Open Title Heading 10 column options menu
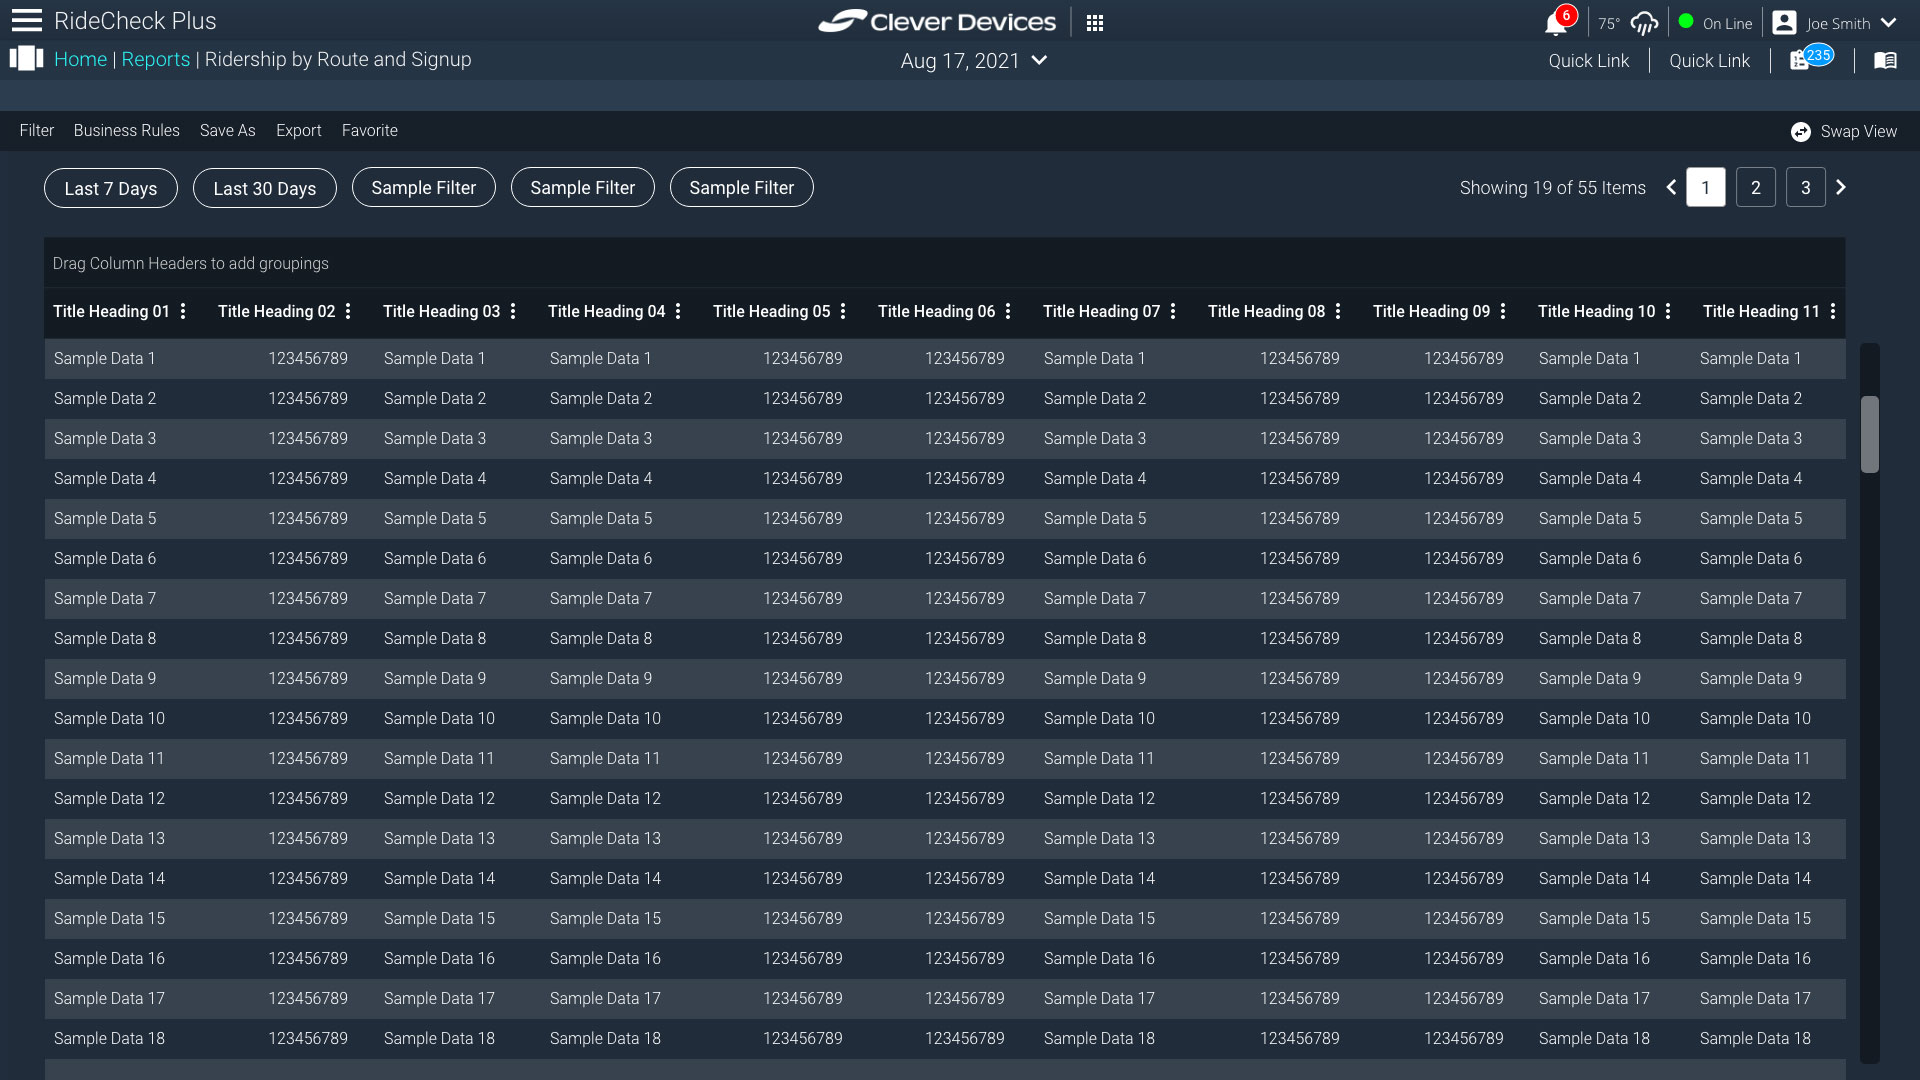The width and height of the screenshot is (1920, 1080). tap(1668, 312)
